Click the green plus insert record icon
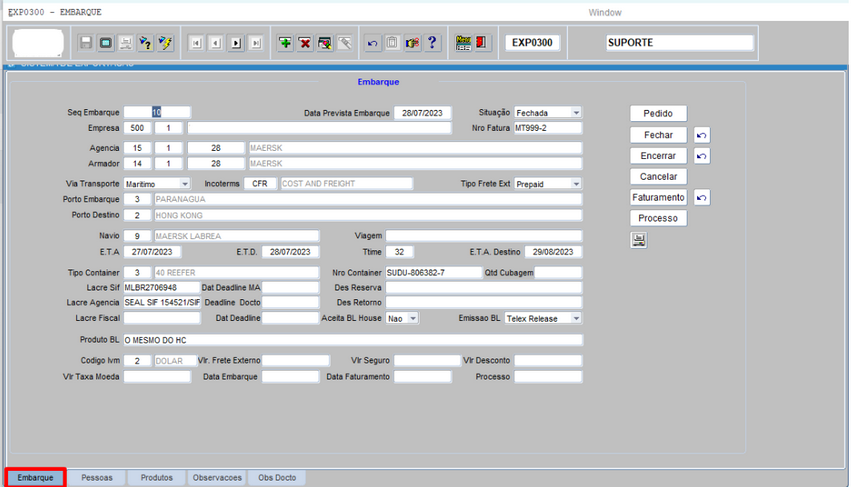The image size is (852, 487). point(285,43)
